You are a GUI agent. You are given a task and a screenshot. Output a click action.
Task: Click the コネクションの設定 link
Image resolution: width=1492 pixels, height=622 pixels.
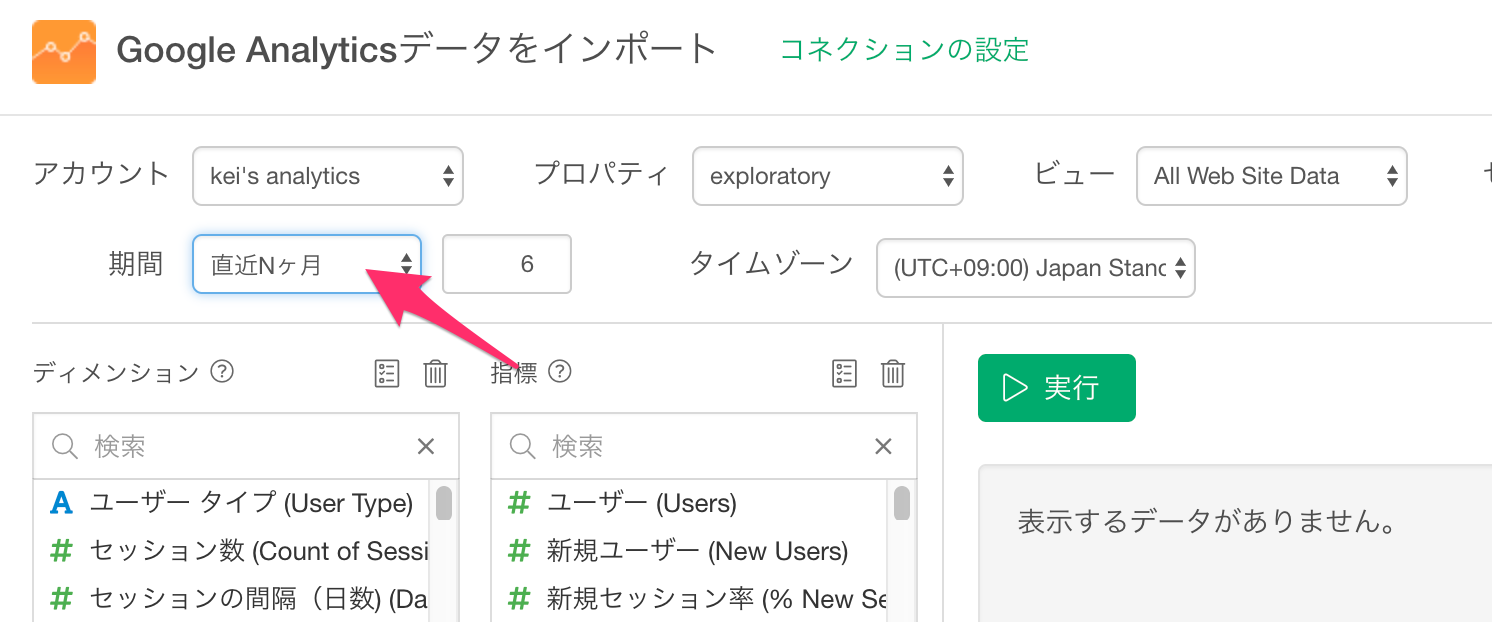tap(904, 49)
